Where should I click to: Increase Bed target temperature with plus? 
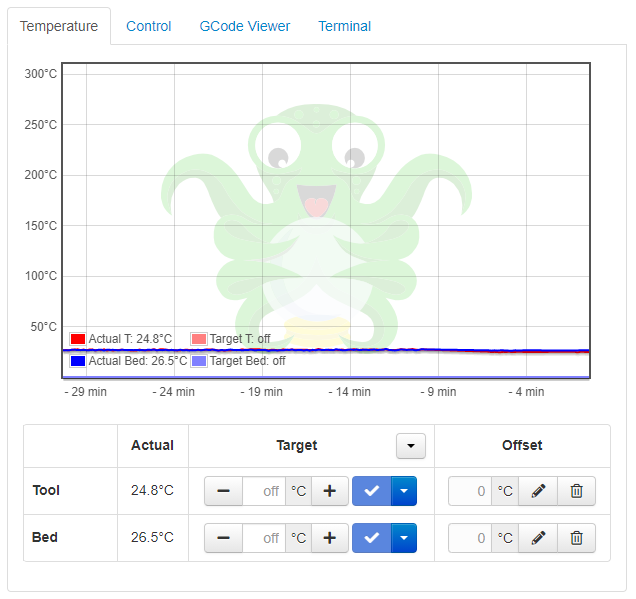coord(330,538)
